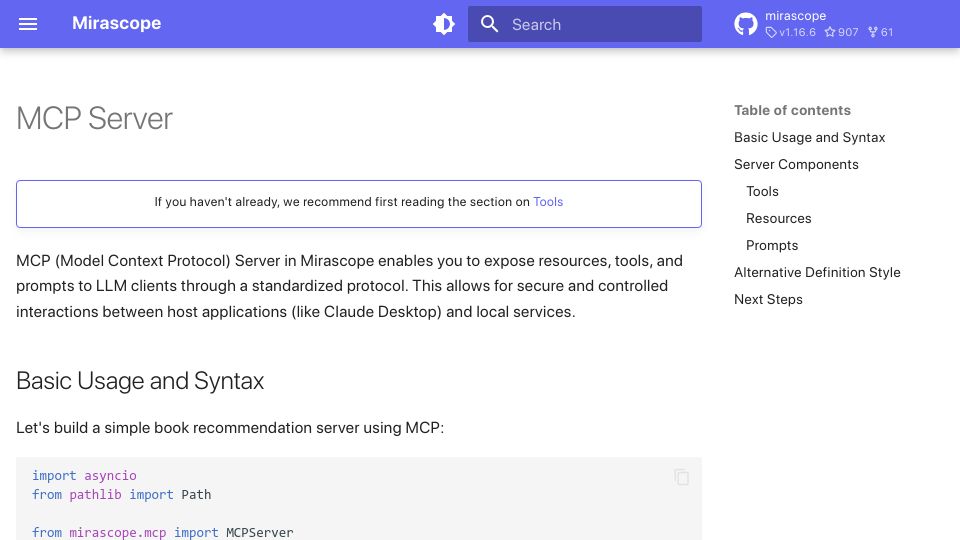Click the Mirascope site title
This screenshot has height=540, width=960.
(x=116, y=23)
